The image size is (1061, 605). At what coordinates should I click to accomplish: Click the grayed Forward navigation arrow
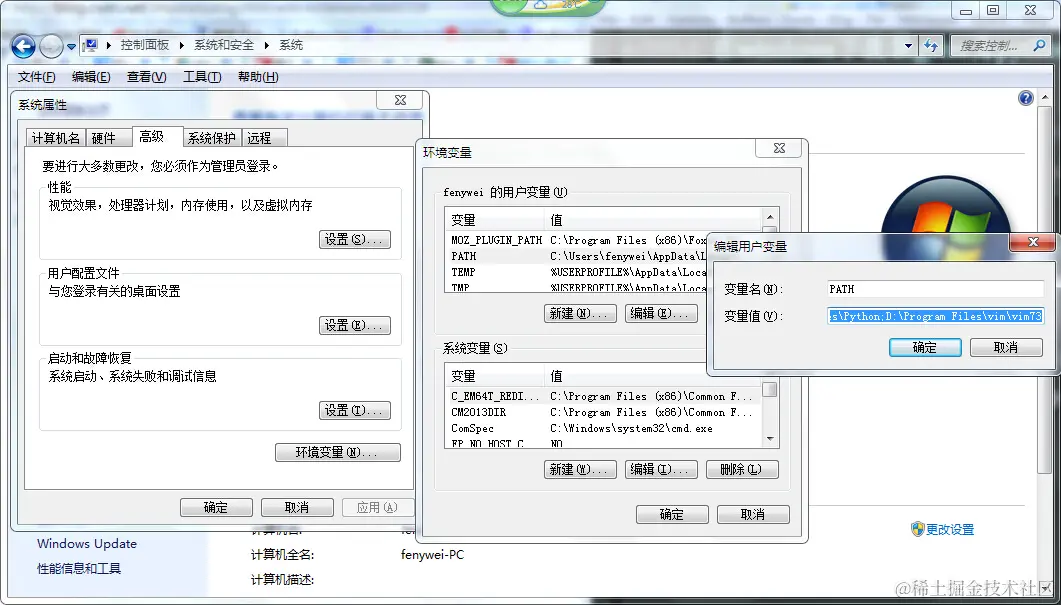(x=50, y=46)
